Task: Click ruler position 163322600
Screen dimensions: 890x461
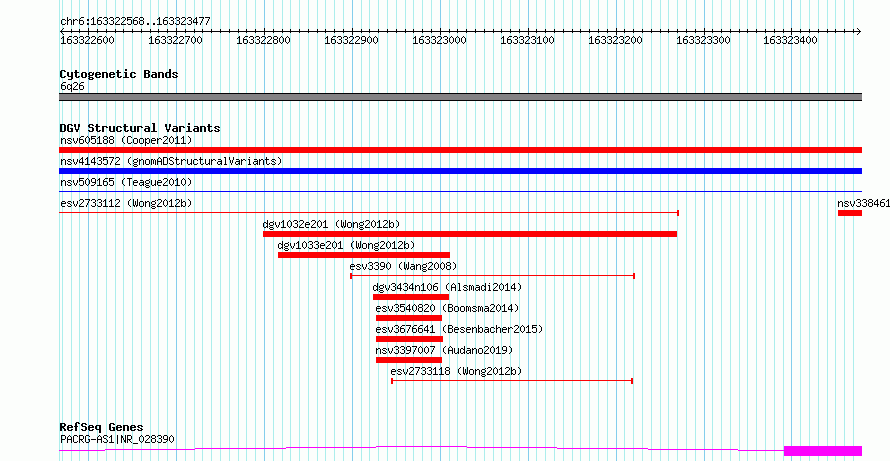Action: coord(88,40)
